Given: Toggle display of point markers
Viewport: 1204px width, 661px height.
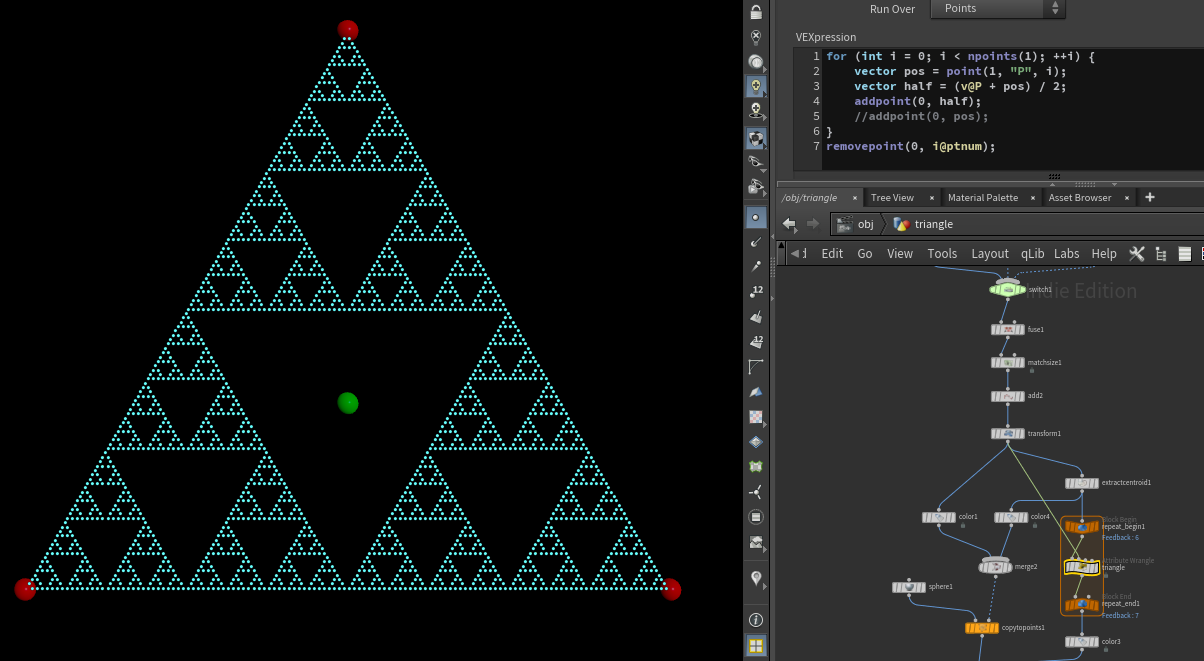Looking at the screenshot, I should coord(756,217).
